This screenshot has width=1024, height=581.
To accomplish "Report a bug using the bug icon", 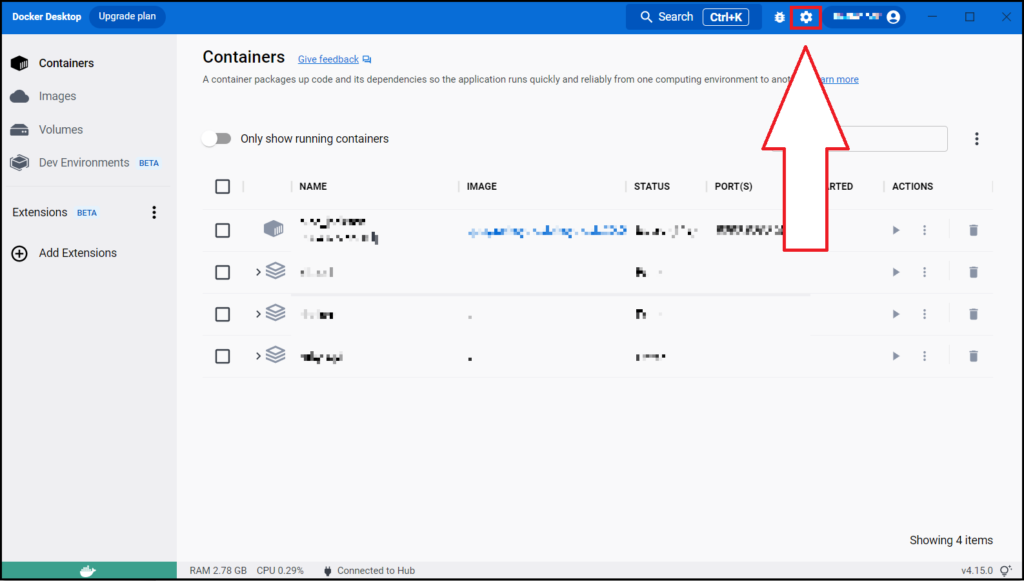I will point(779,16).
